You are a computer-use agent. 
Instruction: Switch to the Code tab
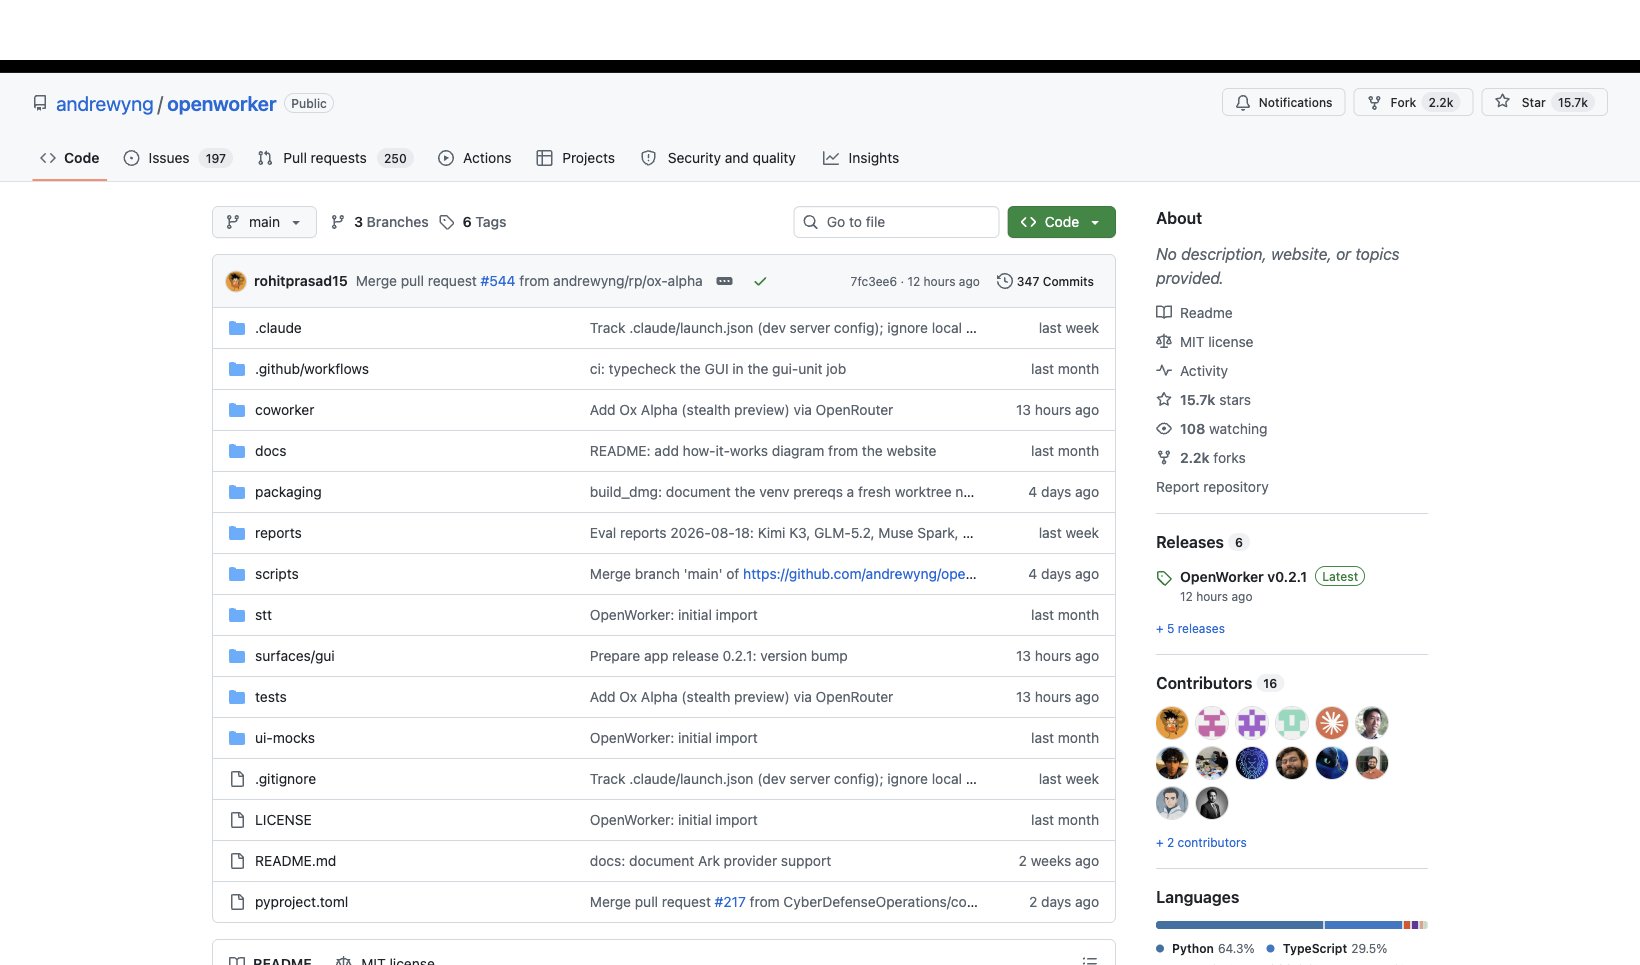69,158
